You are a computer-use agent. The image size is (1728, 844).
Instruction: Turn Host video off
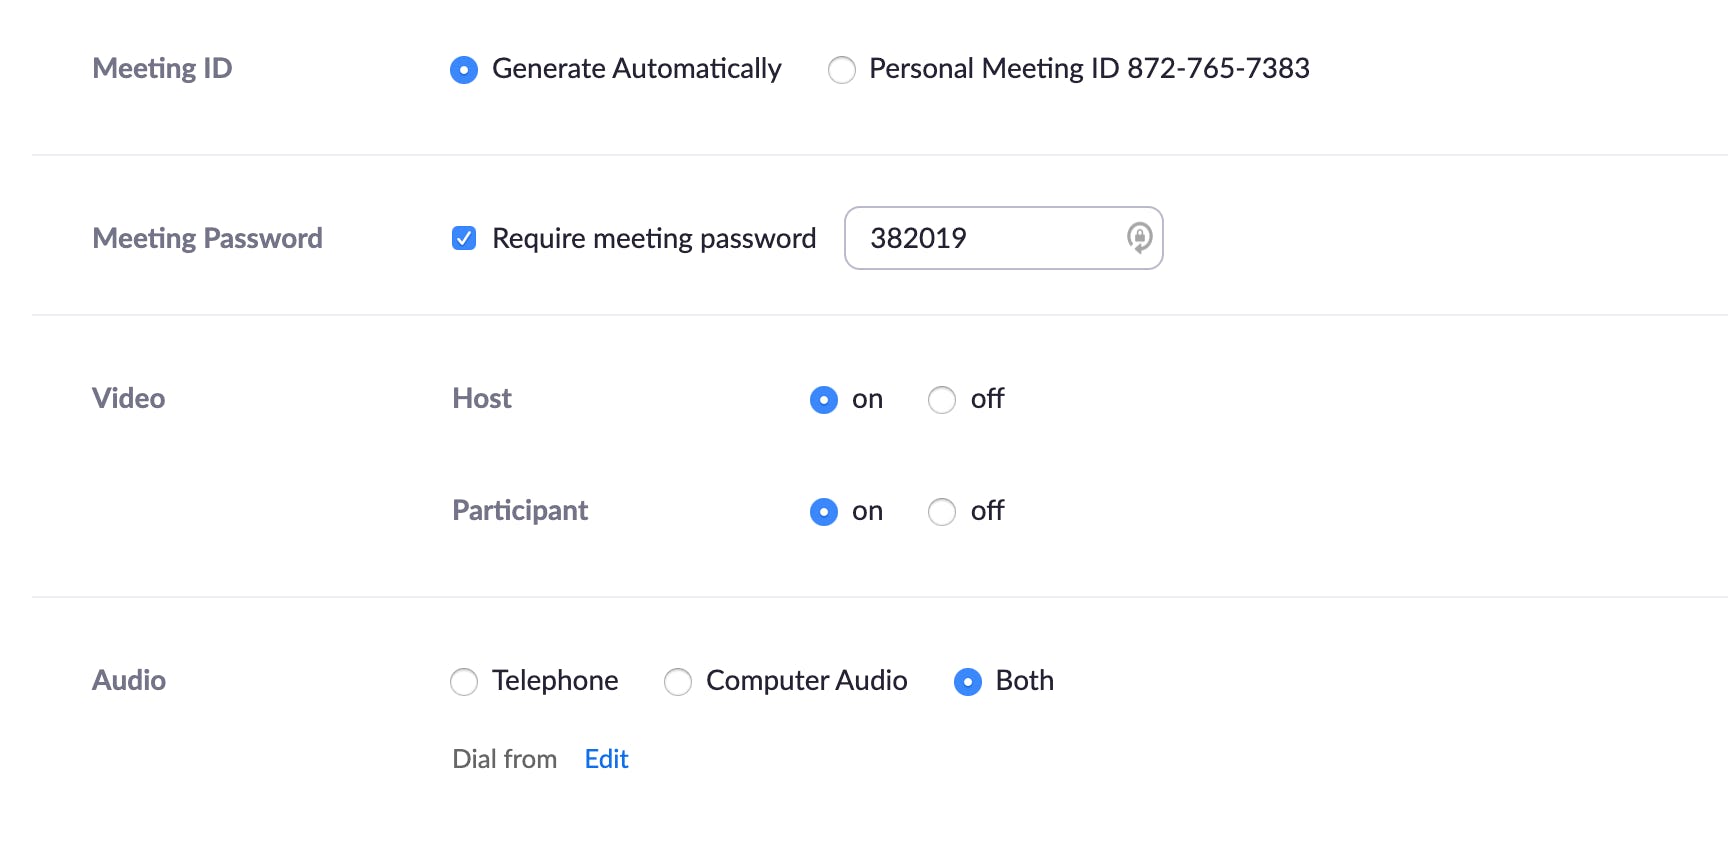point(941,399)
